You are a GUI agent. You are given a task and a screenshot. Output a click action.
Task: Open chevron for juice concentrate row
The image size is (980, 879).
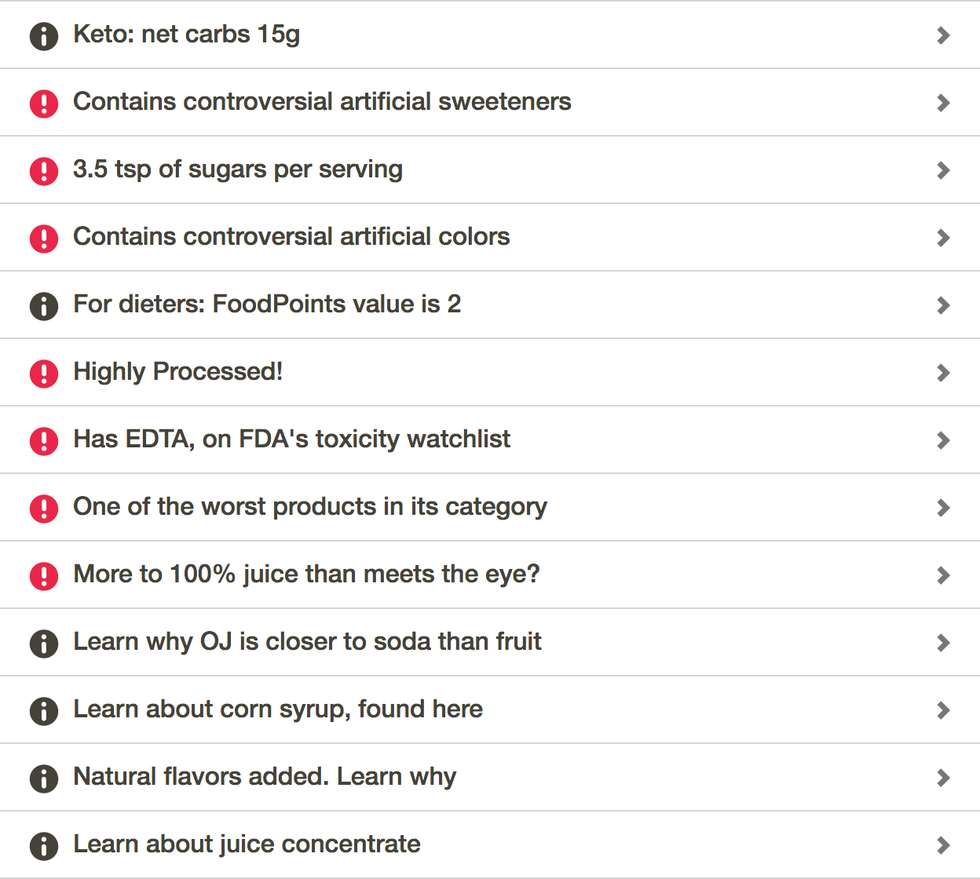(x=944, y=845)
